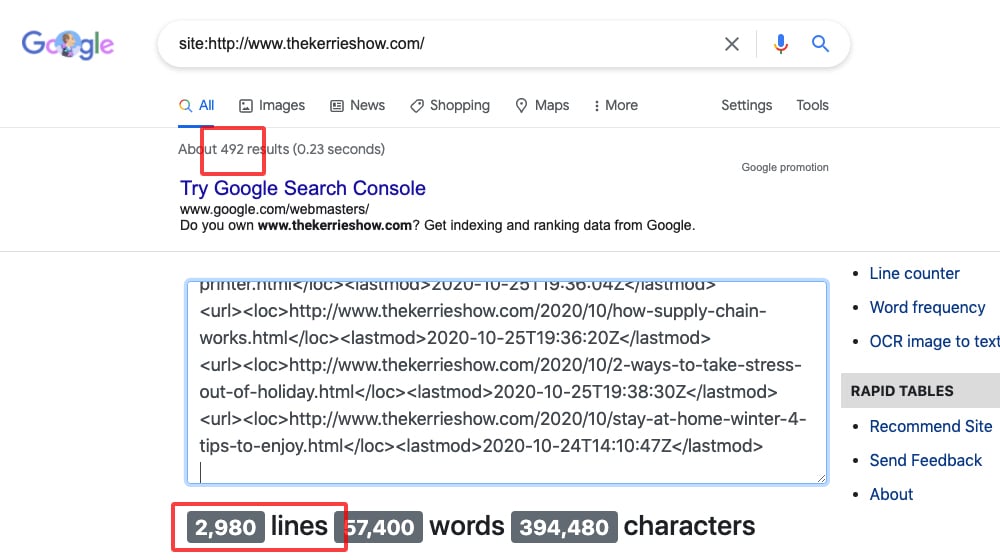
Task: Switch to the News tab
Action: (x=358, y=105)
